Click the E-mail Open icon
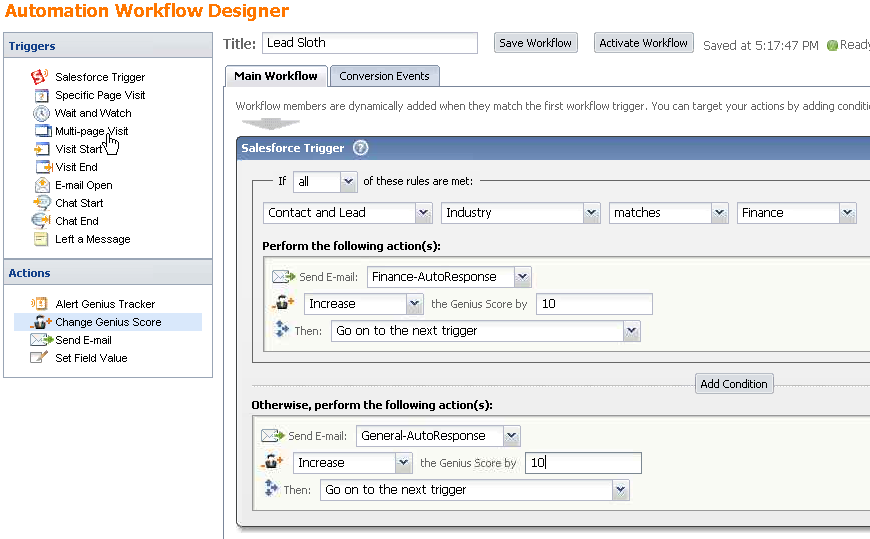This screenshot has width=870, height=539. (x=42, y=185)
